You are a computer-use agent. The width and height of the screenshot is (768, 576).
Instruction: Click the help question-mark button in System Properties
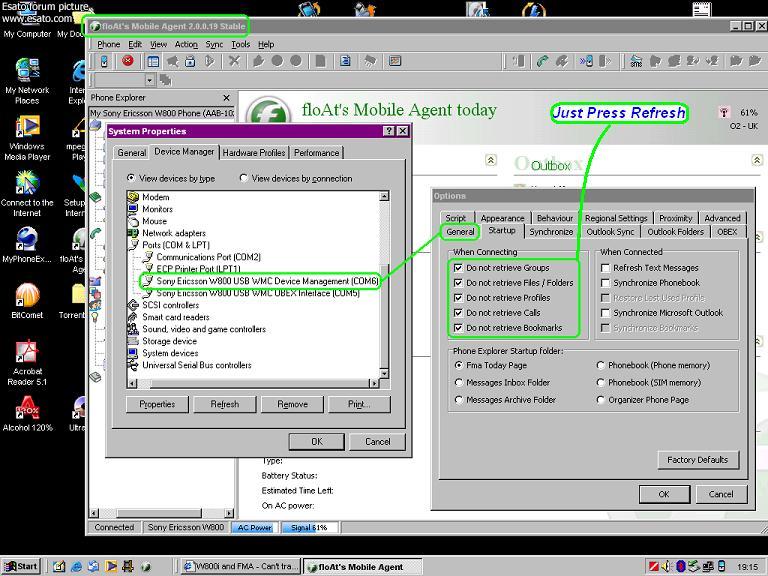coord(389,131)
